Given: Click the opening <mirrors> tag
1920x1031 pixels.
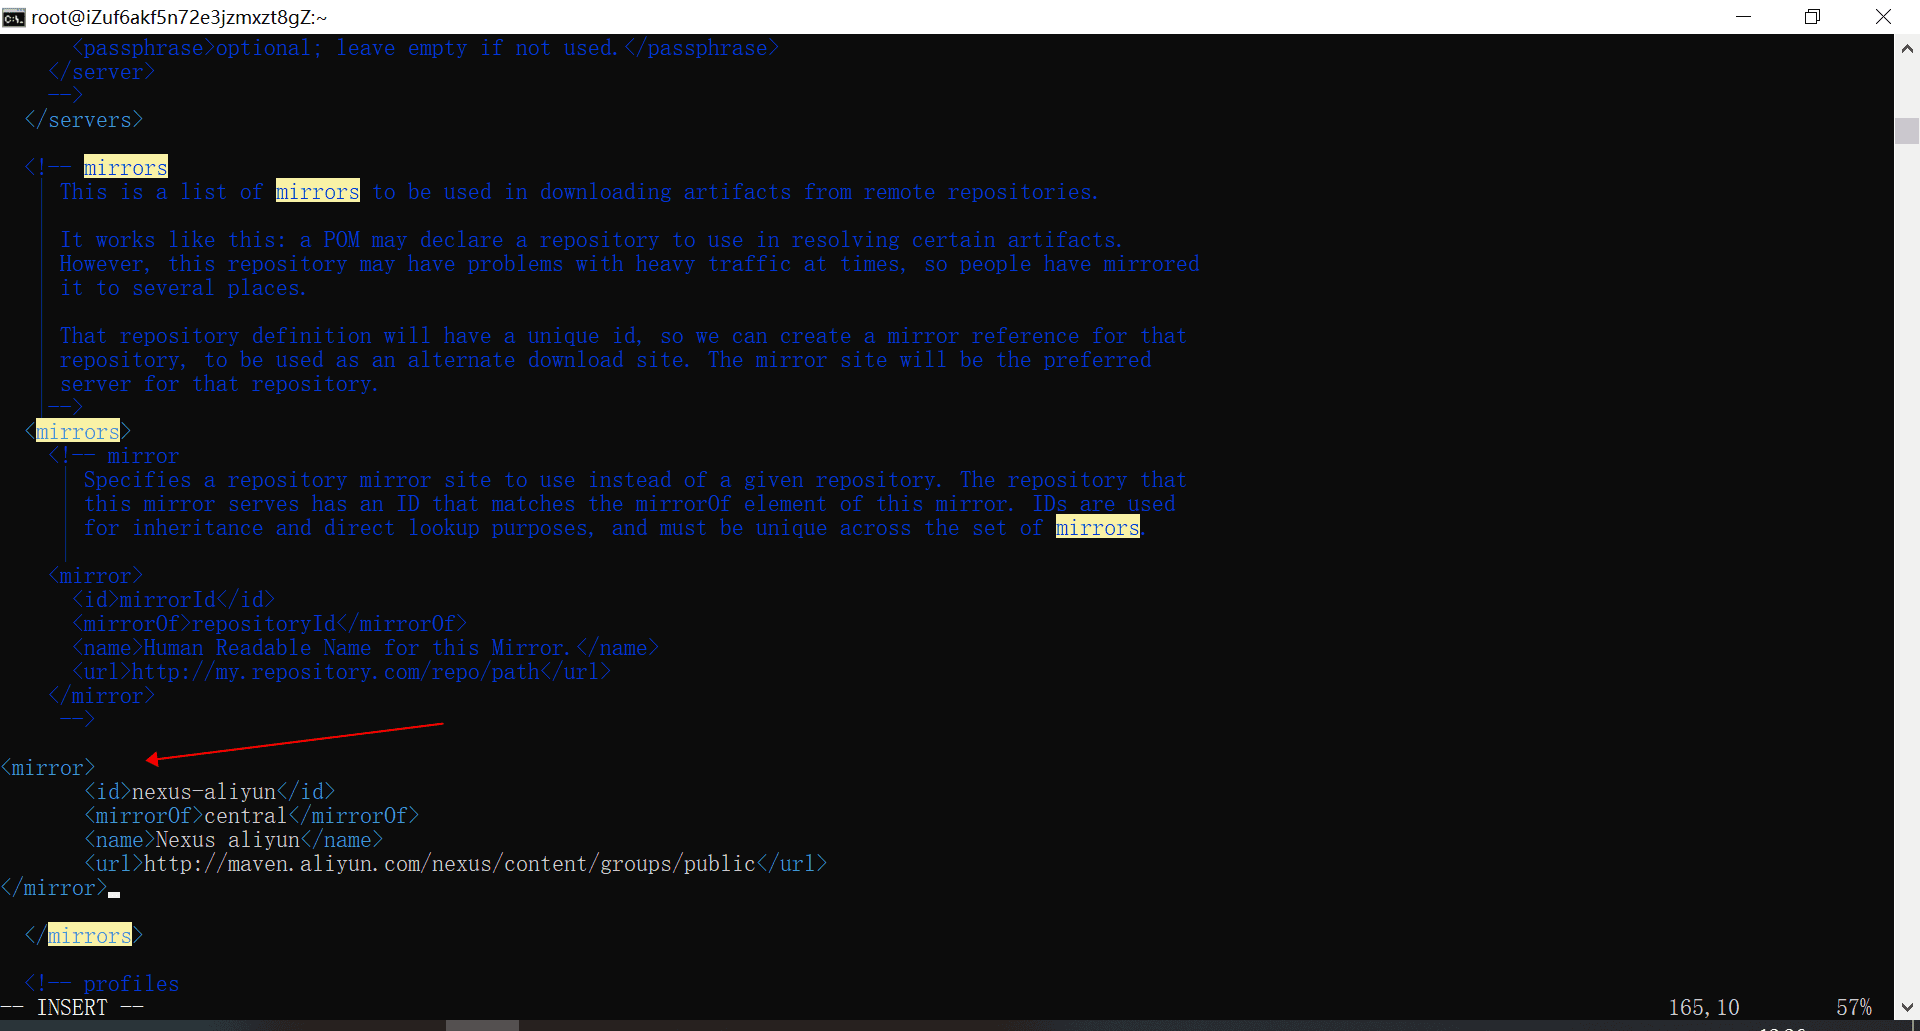Looking at the screenshot, I should click(78, 432).
